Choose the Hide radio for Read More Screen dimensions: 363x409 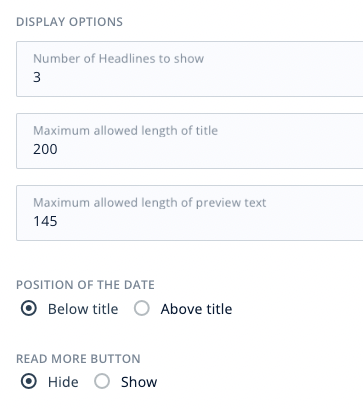tap(29, 381)
